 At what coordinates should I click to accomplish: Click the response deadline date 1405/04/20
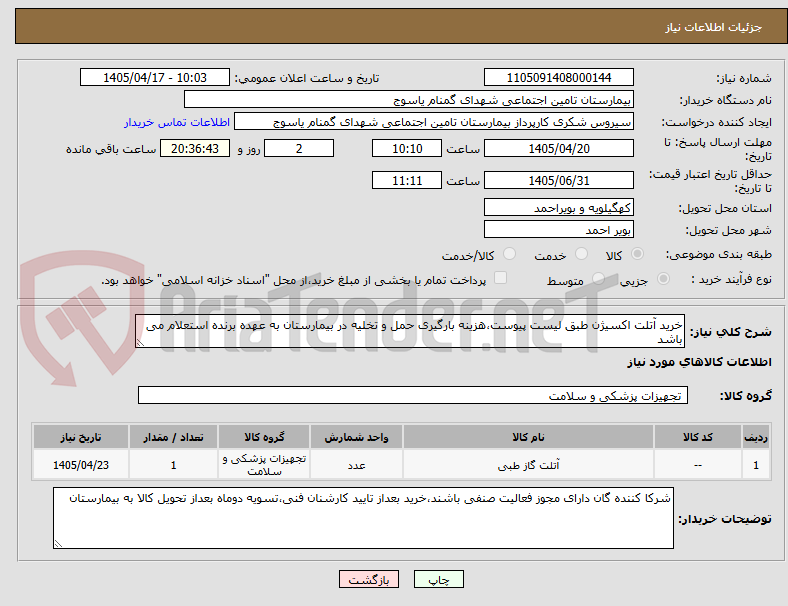click(558, 148)
